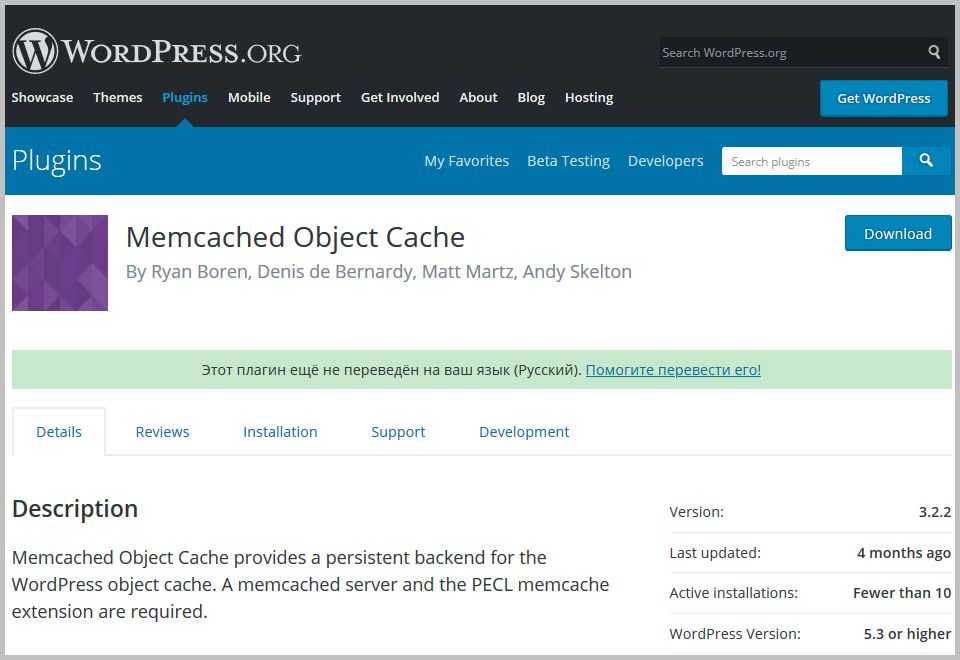
Task: Go to the Themes menu
Action: [x=118, y=97]
